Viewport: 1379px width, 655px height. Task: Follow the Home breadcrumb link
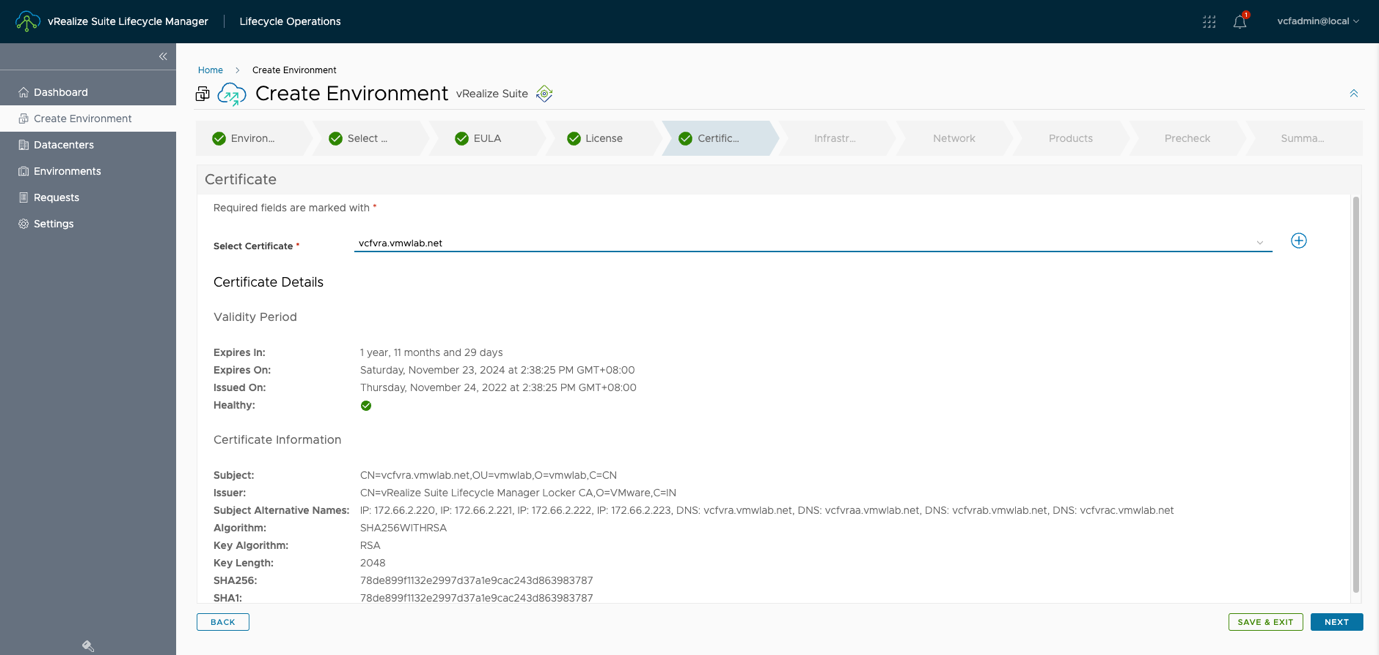(x=210, y=70)
